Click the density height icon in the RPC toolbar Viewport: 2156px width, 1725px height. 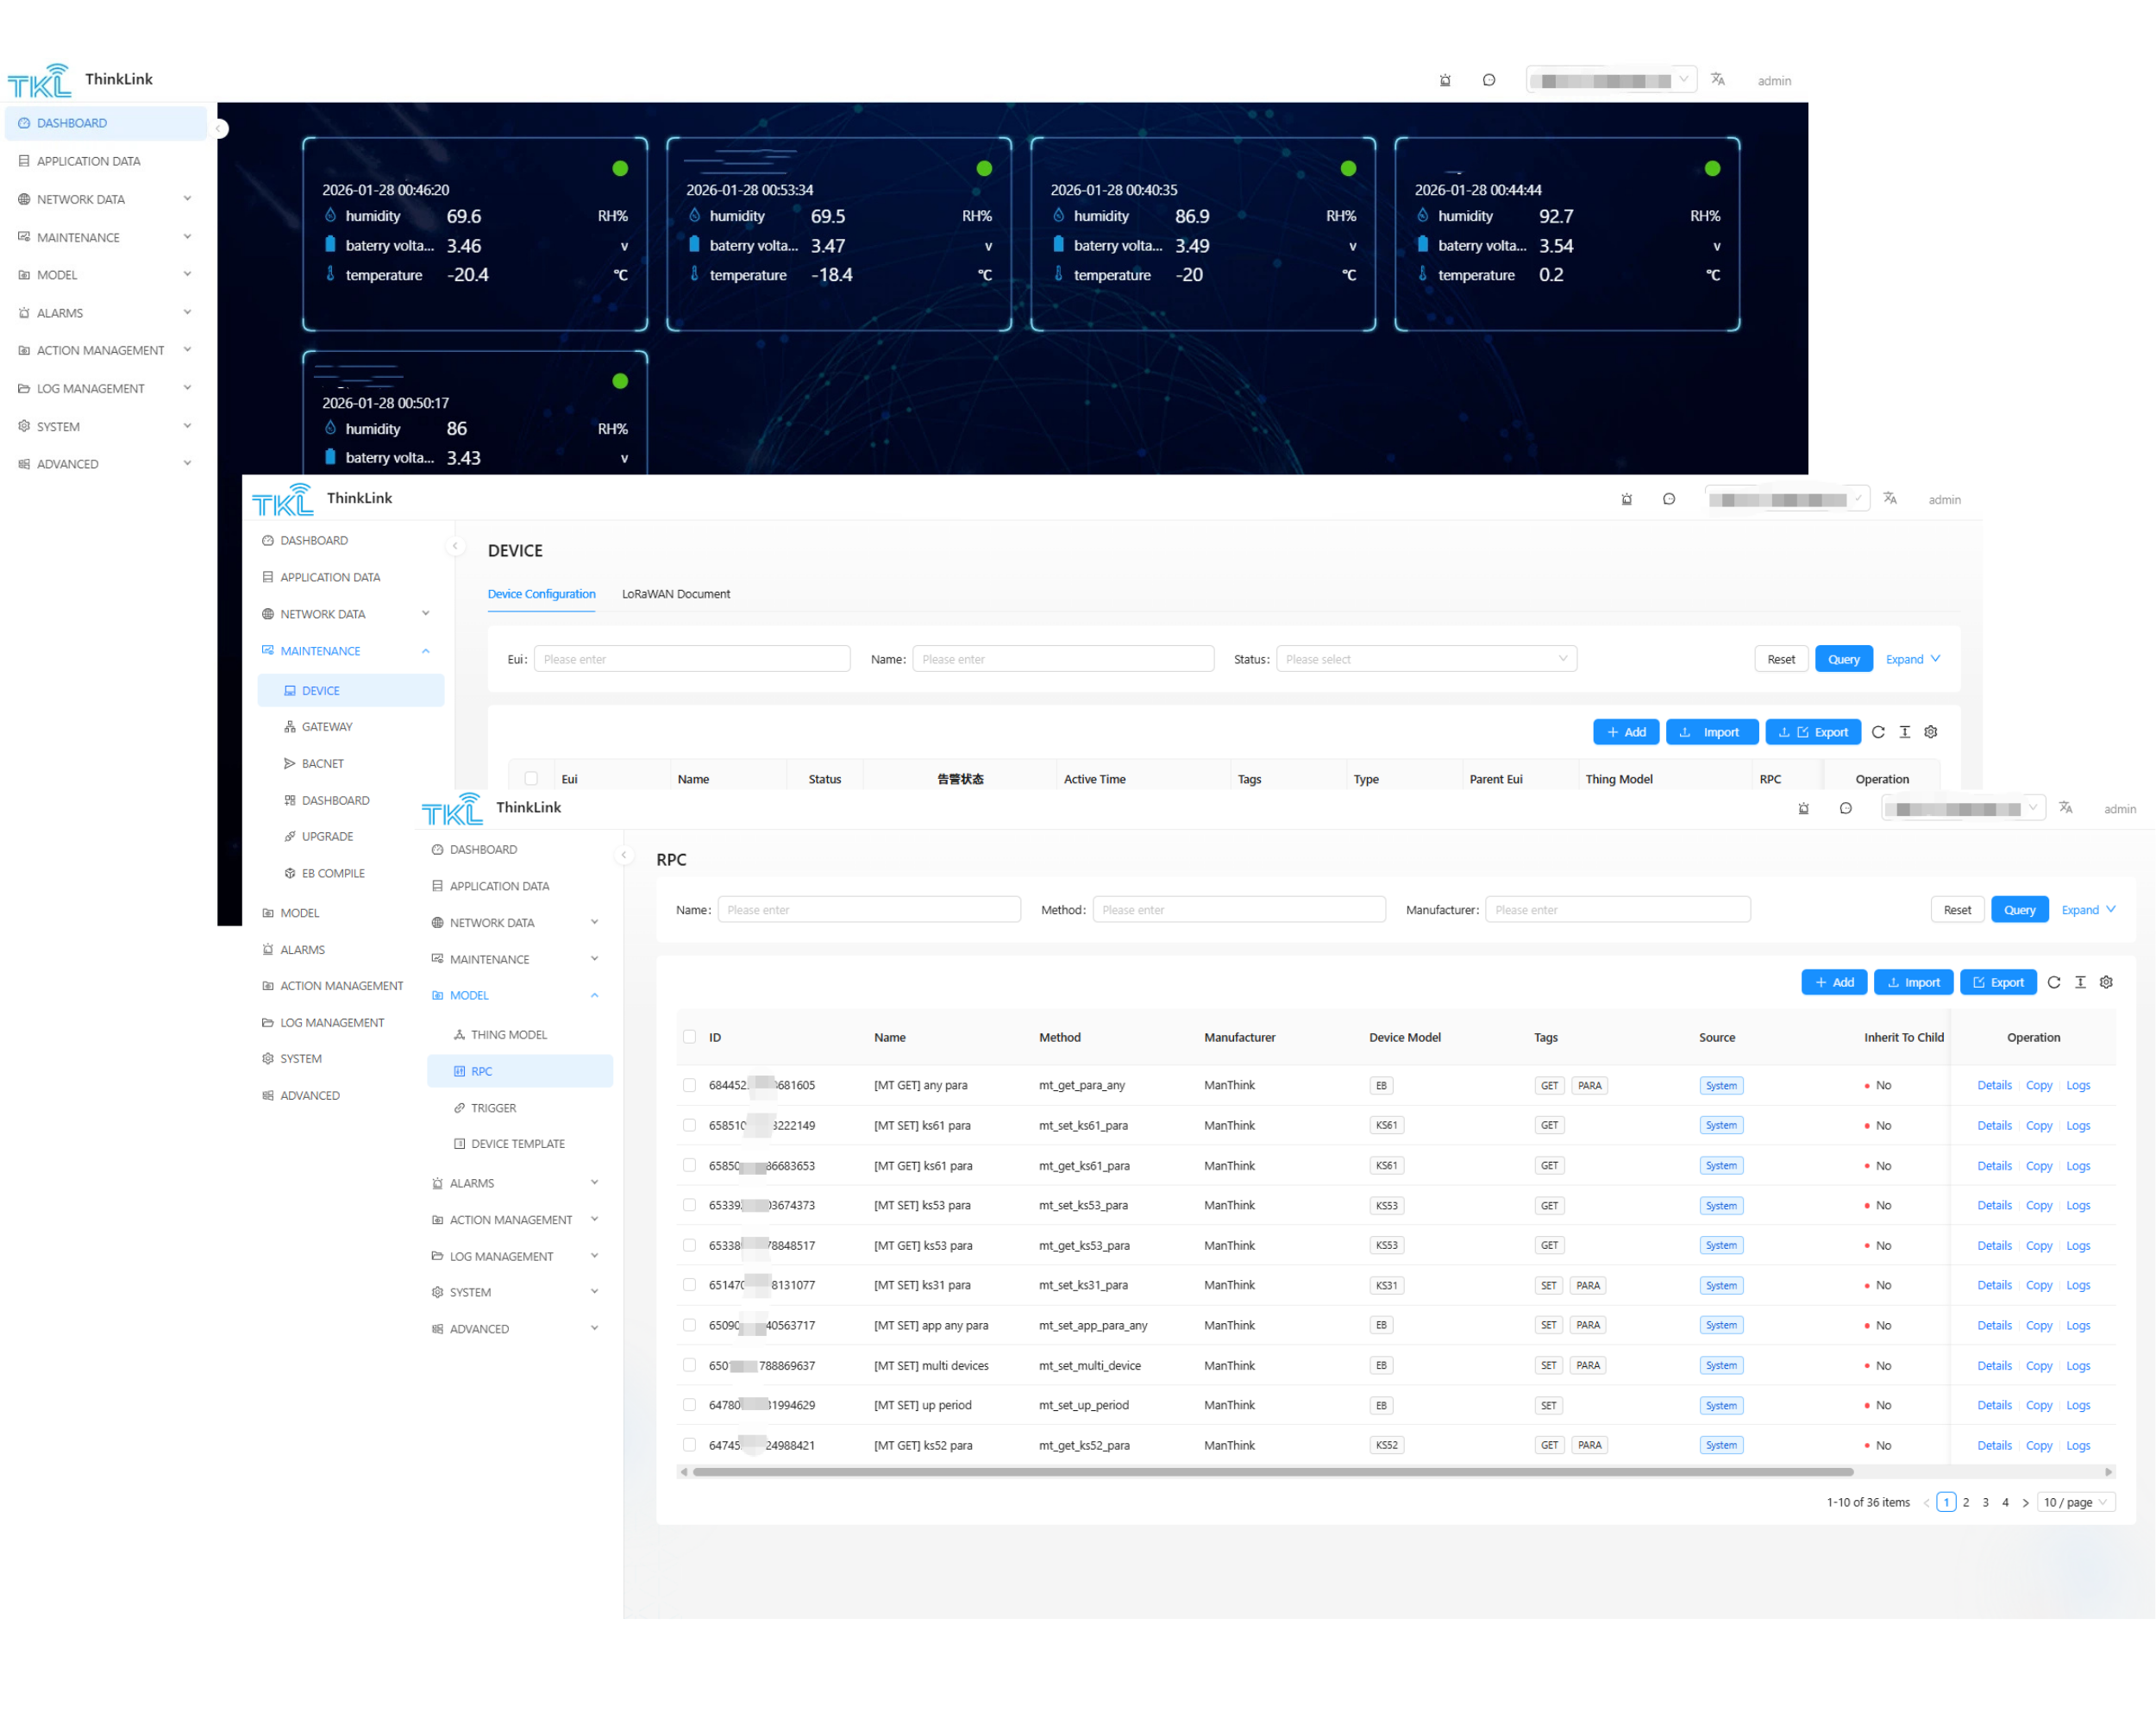click(x=2080, y=982)
